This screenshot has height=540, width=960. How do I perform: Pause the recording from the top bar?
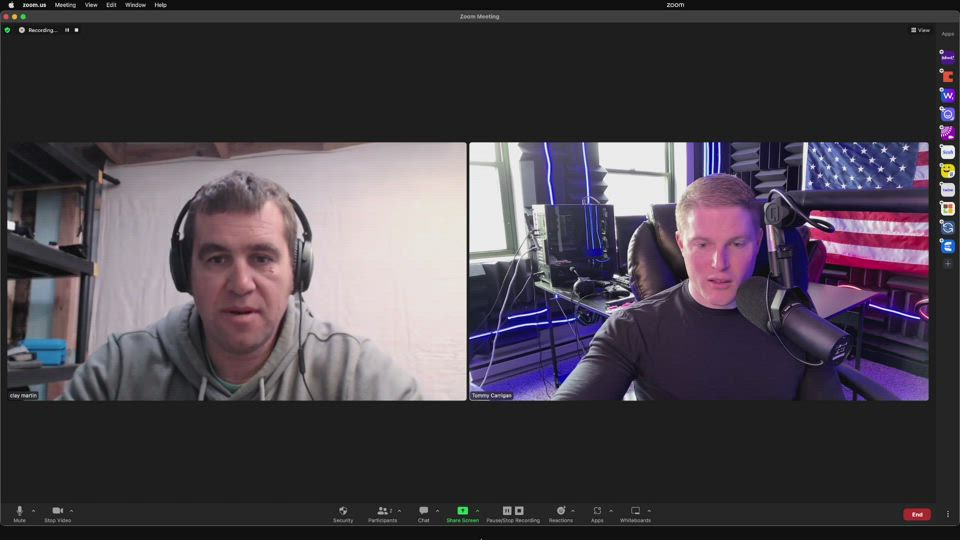click(67, 30)
